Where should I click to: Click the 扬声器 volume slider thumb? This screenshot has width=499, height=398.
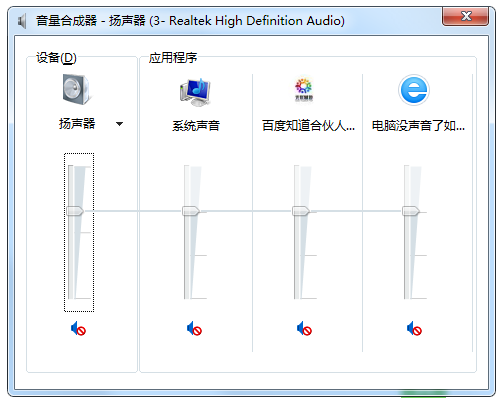[75, 211]
